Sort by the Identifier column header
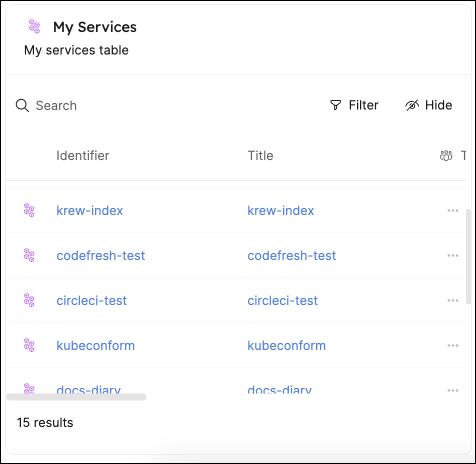Screen dimensions: 476x464 point(83,156)
